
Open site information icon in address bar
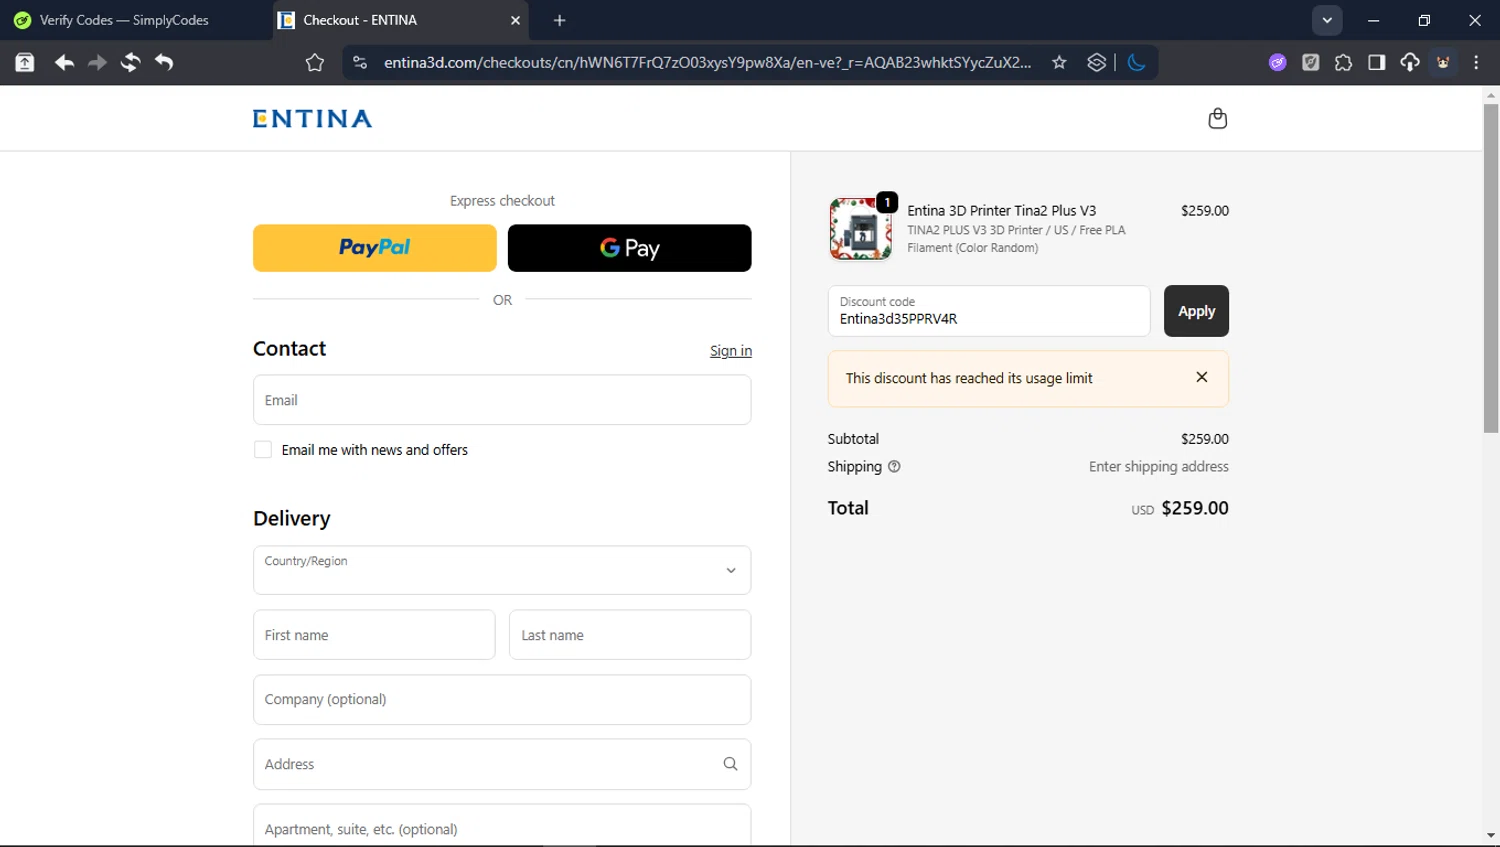click(x=360, y=62)
